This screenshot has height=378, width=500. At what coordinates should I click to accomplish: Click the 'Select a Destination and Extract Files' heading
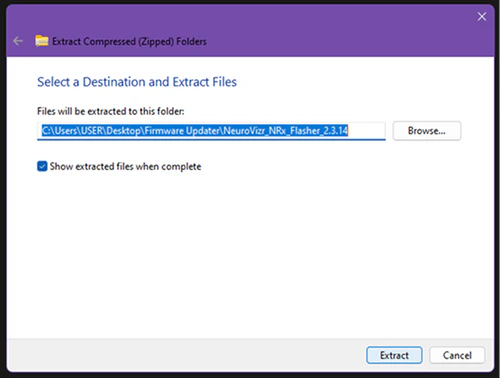coord(137,82)
